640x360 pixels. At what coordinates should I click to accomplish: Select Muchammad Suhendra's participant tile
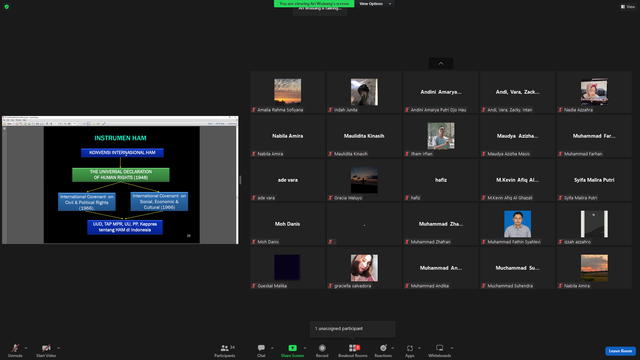pos(518,268)
